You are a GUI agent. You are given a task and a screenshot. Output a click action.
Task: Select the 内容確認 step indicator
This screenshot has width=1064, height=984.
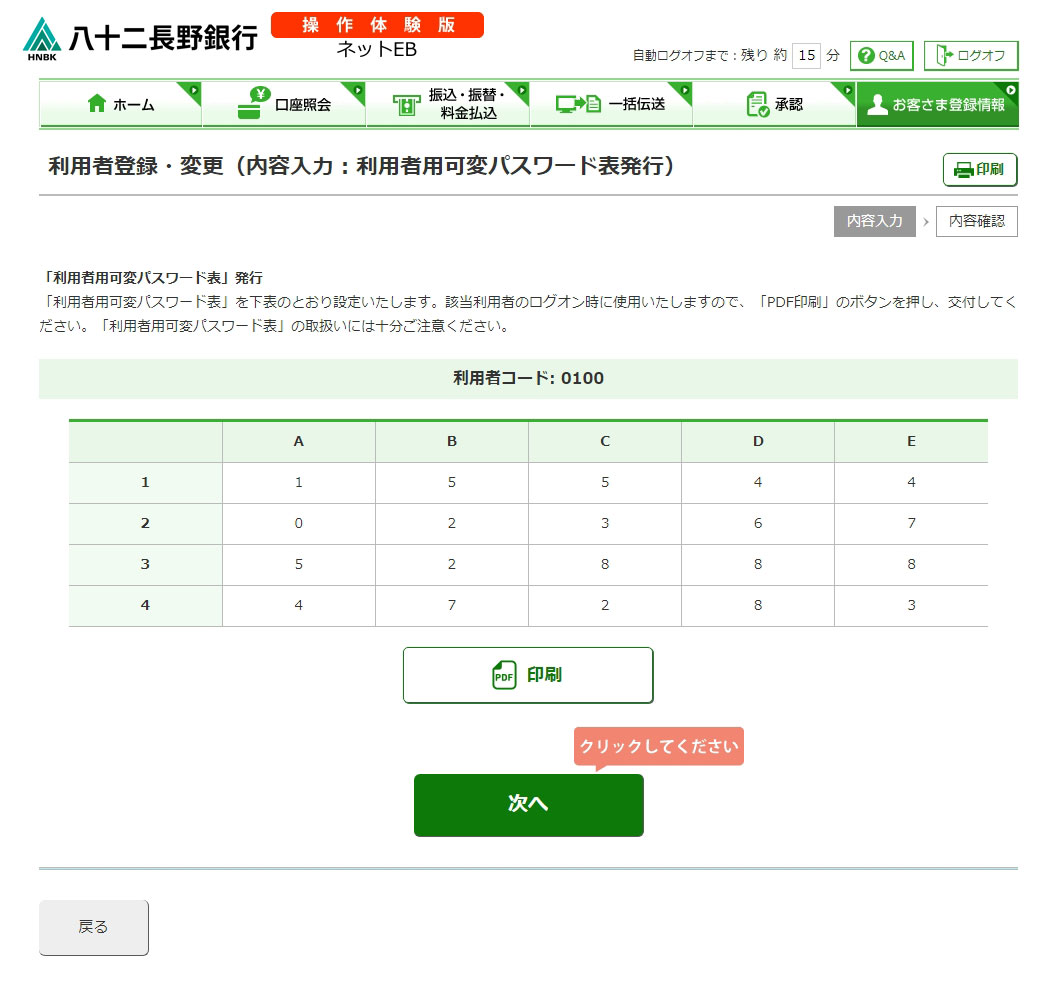tap(976, 221)
